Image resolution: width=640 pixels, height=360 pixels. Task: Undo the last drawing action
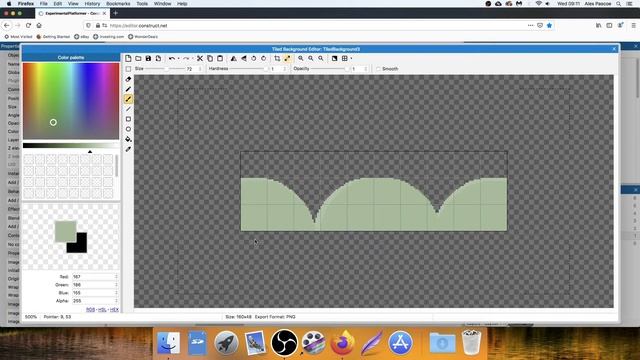[172, 58]
